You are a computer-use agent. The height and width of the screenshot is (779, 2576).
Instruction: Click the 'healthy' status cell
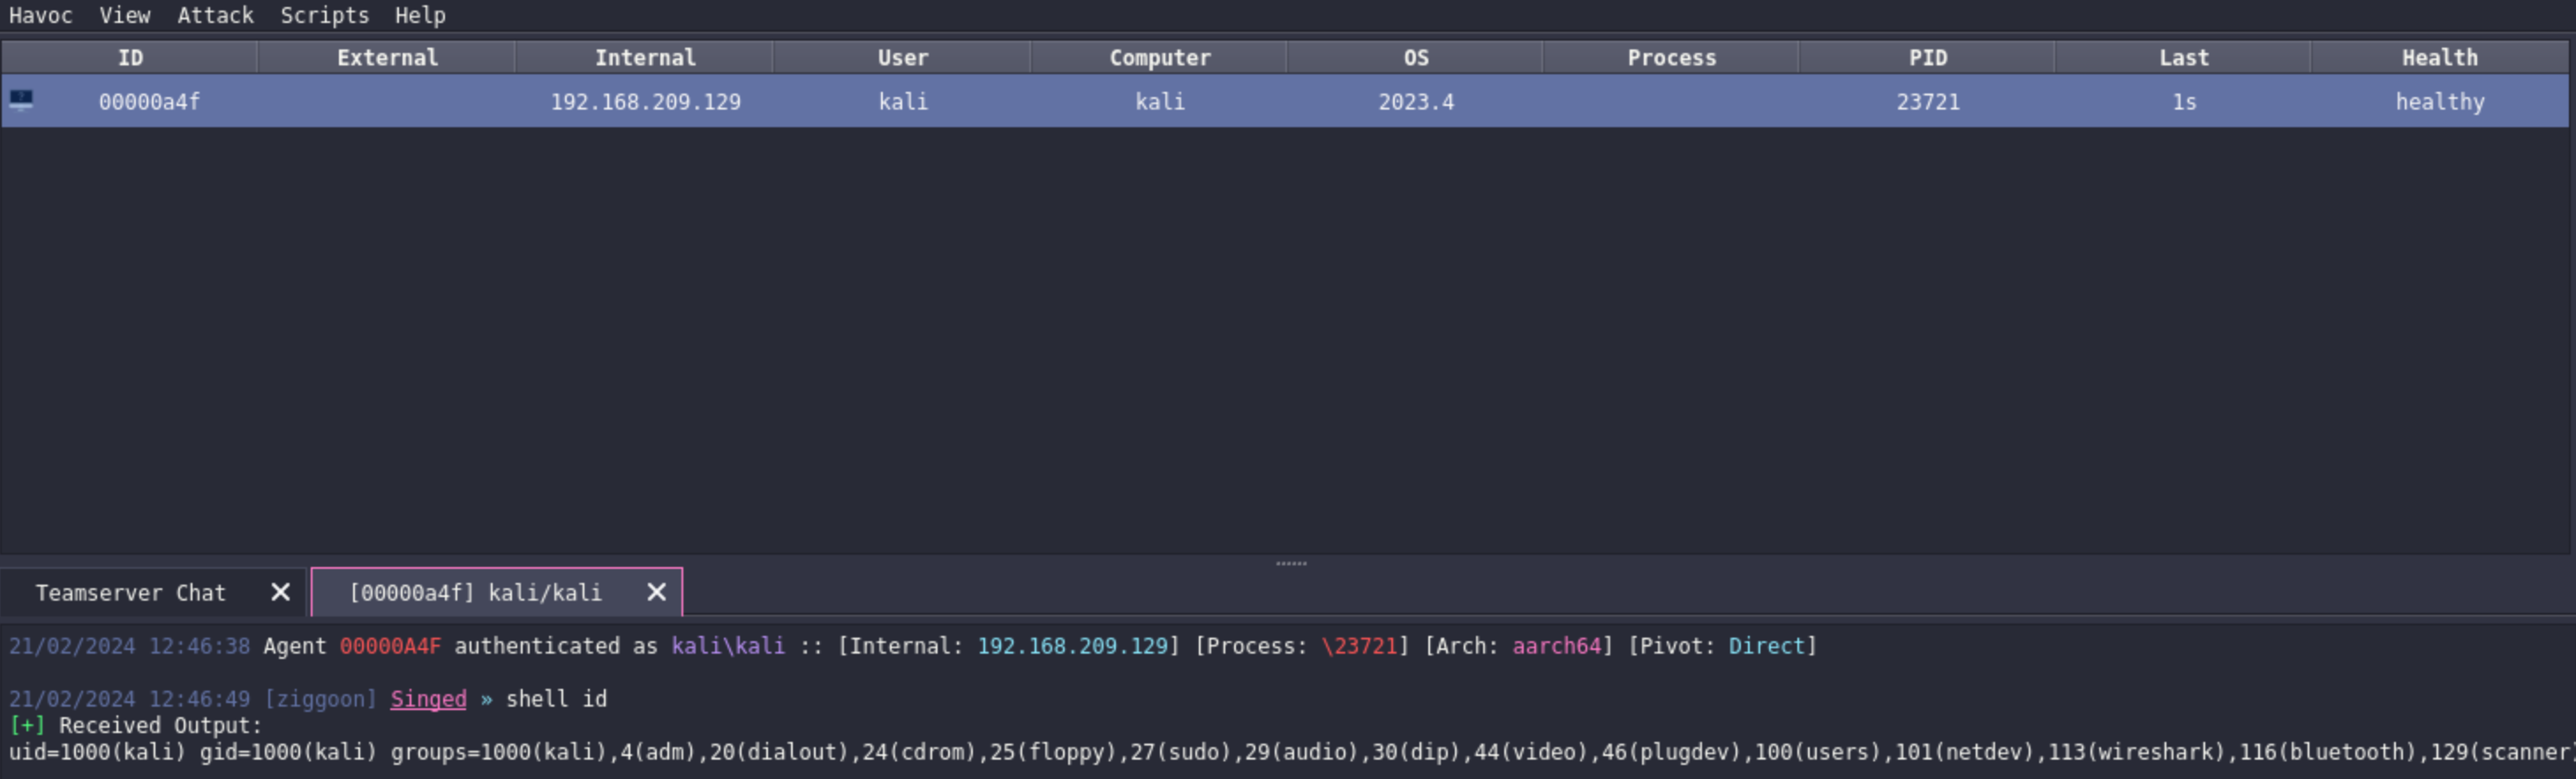[x=2440, y=102]
